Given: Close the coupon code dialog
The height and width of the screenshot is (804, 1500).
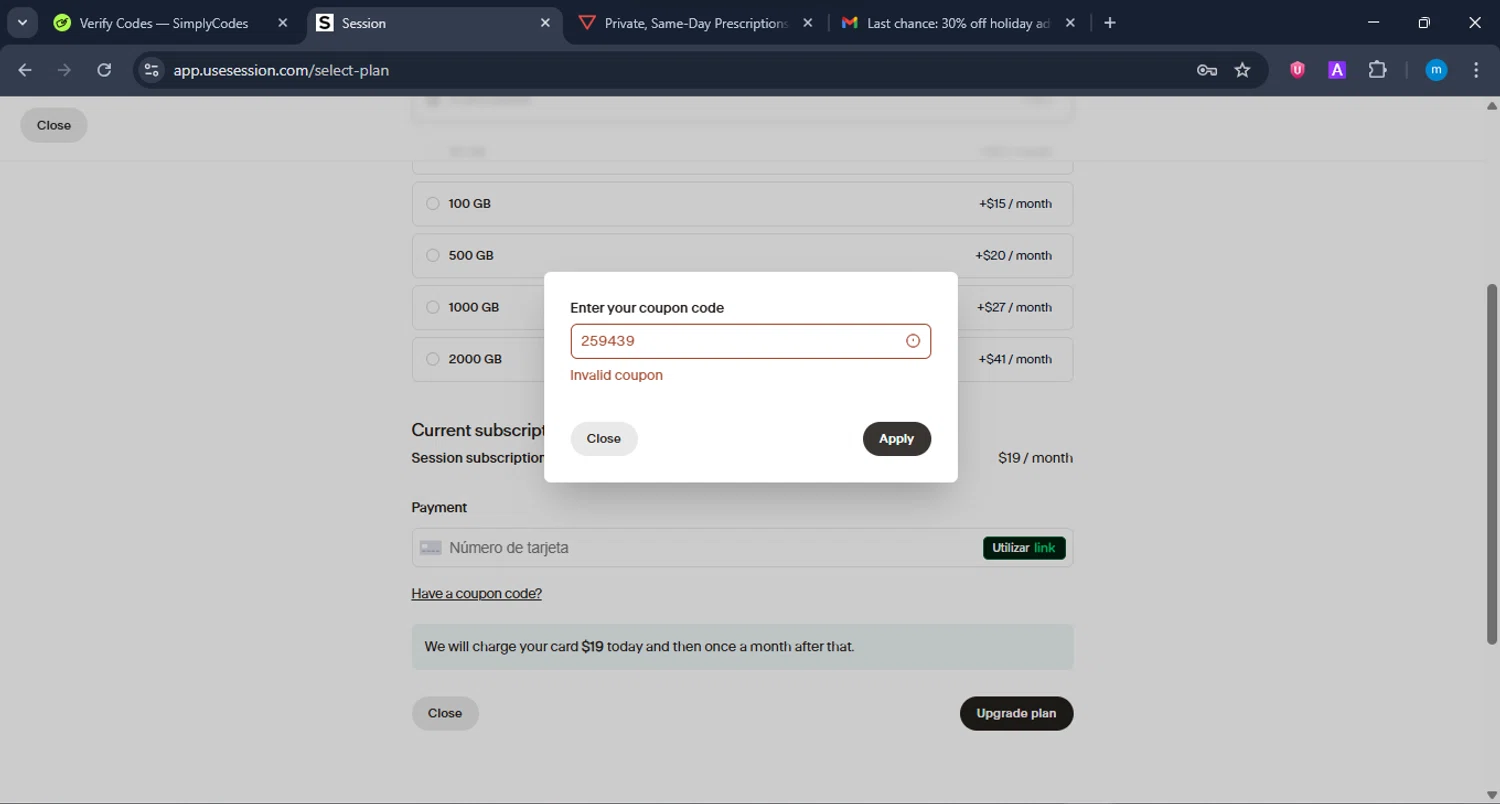Looking at the screenshot, I should (x=604, y=439).
